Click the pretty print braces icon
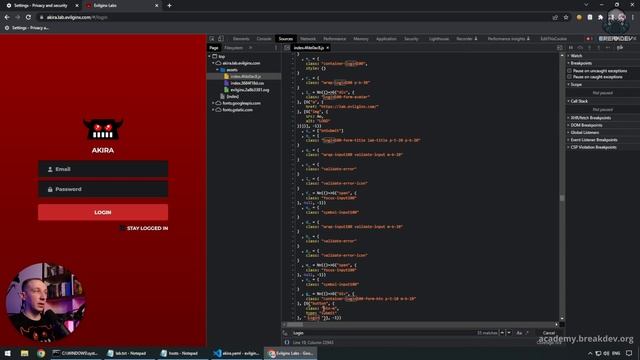Viewport: 640px width, 360px height. pos(287,342)
